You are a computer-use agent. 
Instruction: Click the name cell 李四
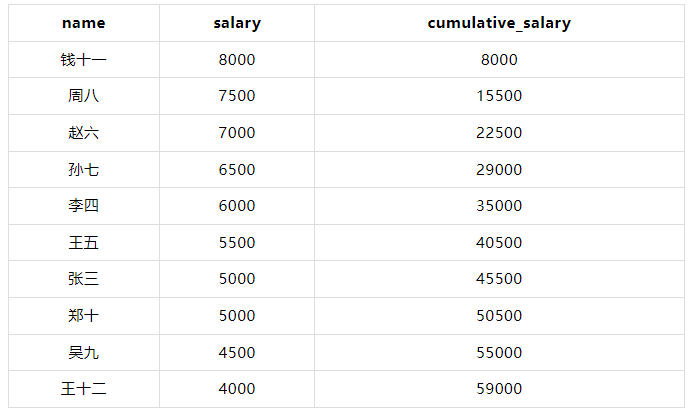(83, 206)
